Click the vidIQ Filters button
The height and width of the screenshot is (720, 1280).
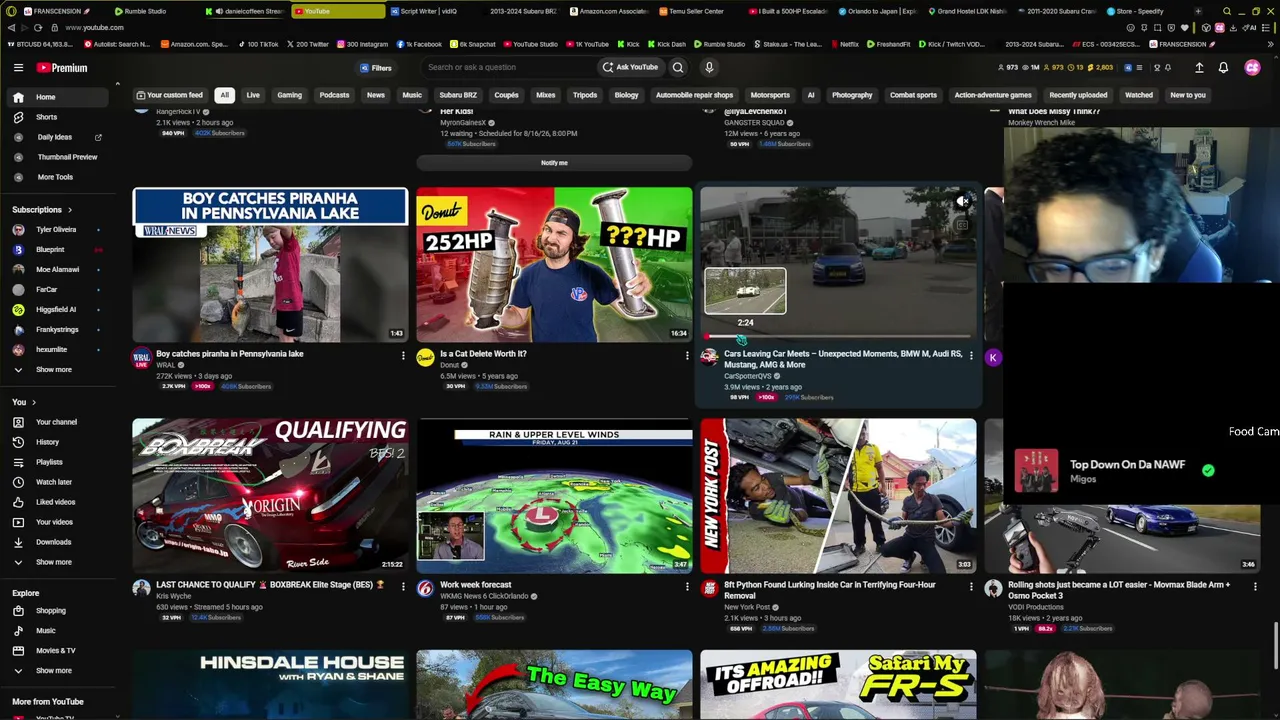[x=376, y=68]
